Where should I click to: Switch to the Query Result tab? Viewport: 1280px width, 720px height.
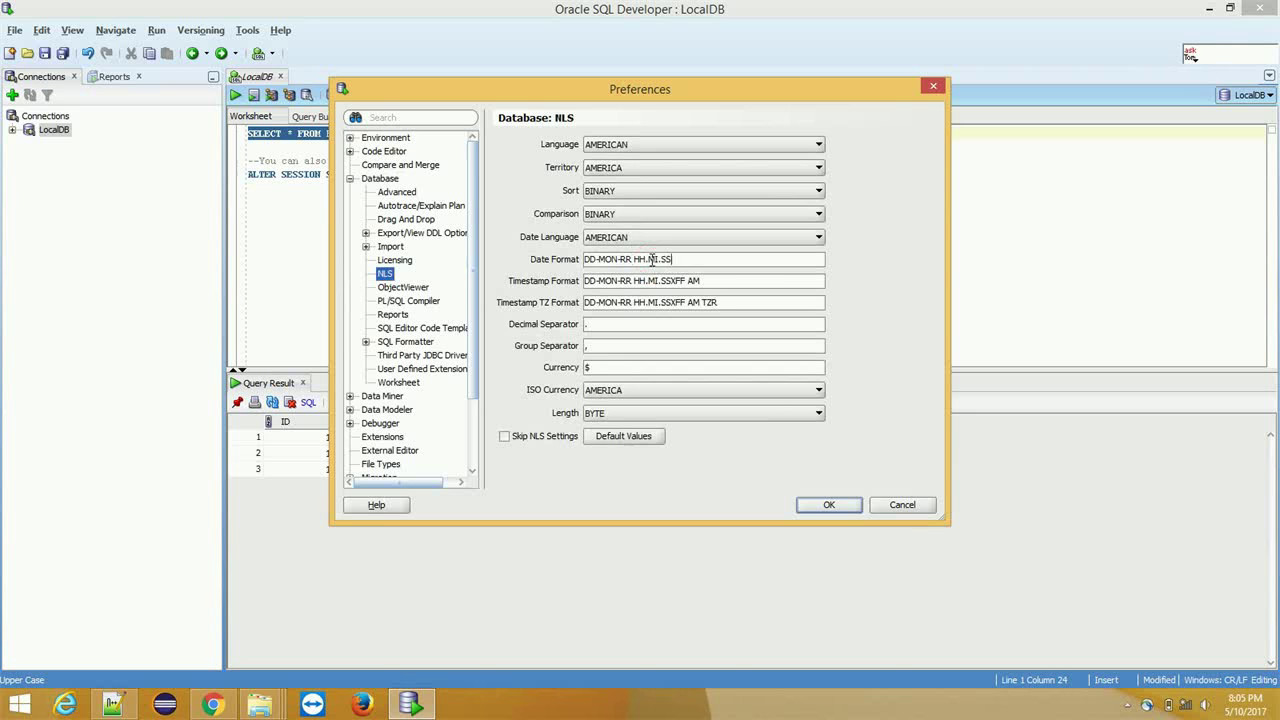[x=268, y=383]
